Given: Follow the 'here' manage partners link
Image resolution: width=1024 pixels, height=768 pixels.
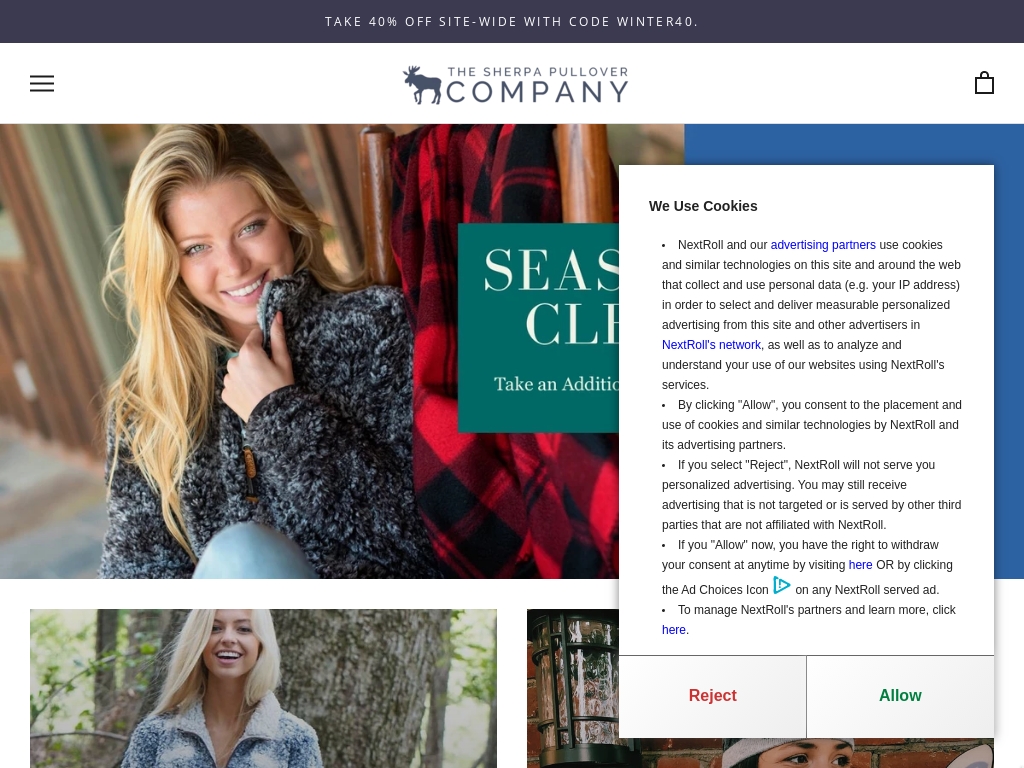Looking at the screenshot, I should coord(673,630).
